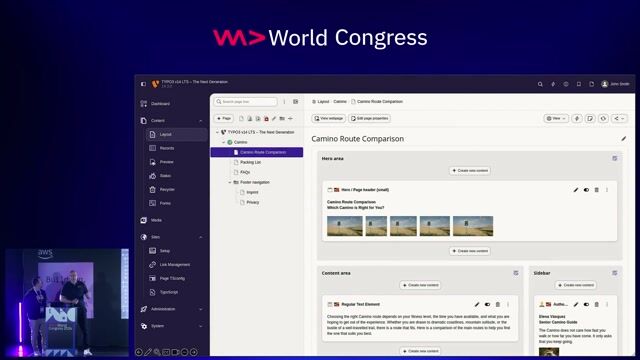Screen dimensions: 640x360
Task: Create new content at top of Hero area
Action: (x=470, y=171)
